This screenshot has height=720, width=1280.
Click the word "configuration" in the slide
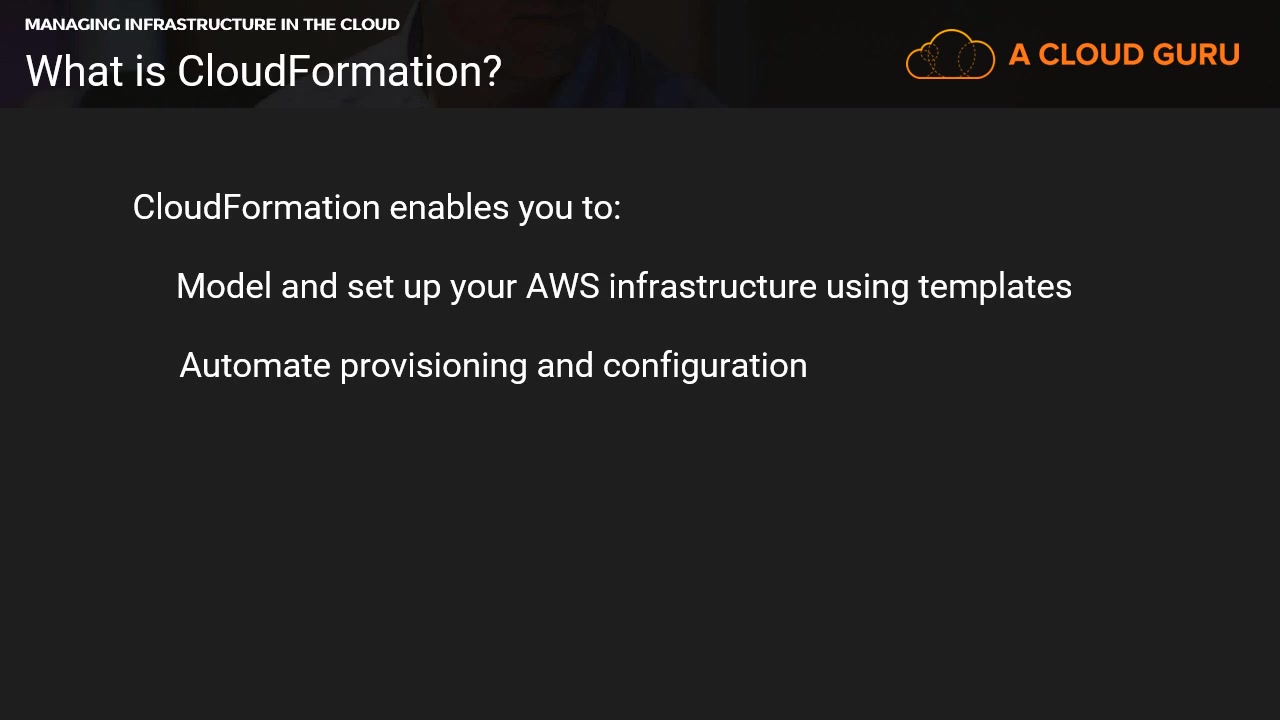704,366
